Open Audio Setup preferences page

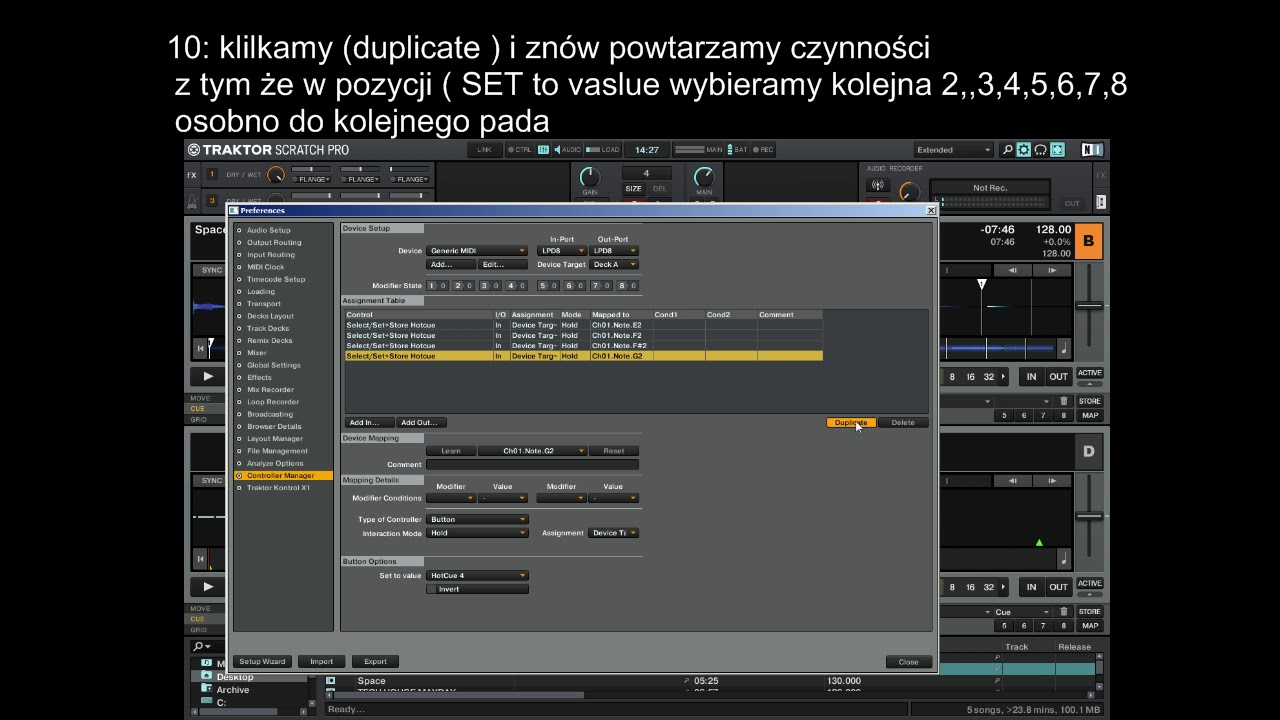click(269, 230)
